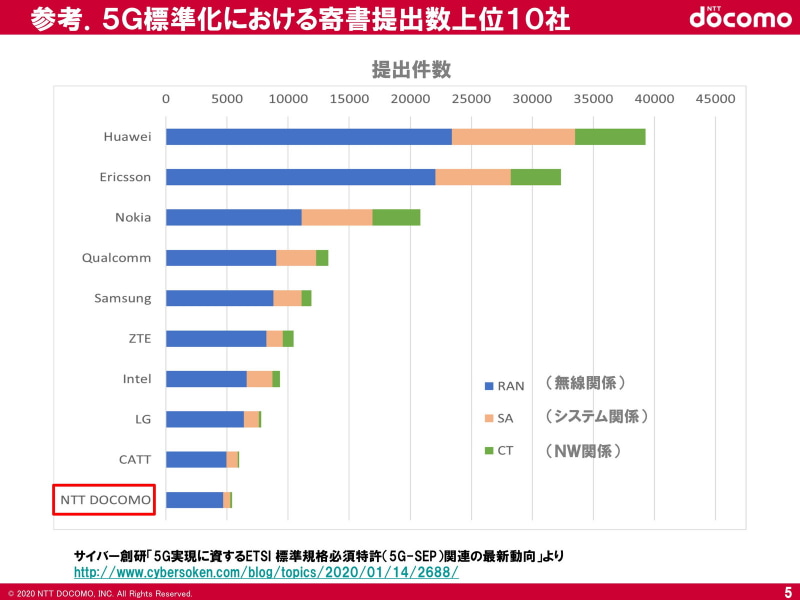Click Huawei's blue RAN bar segment

pos(309,137)
